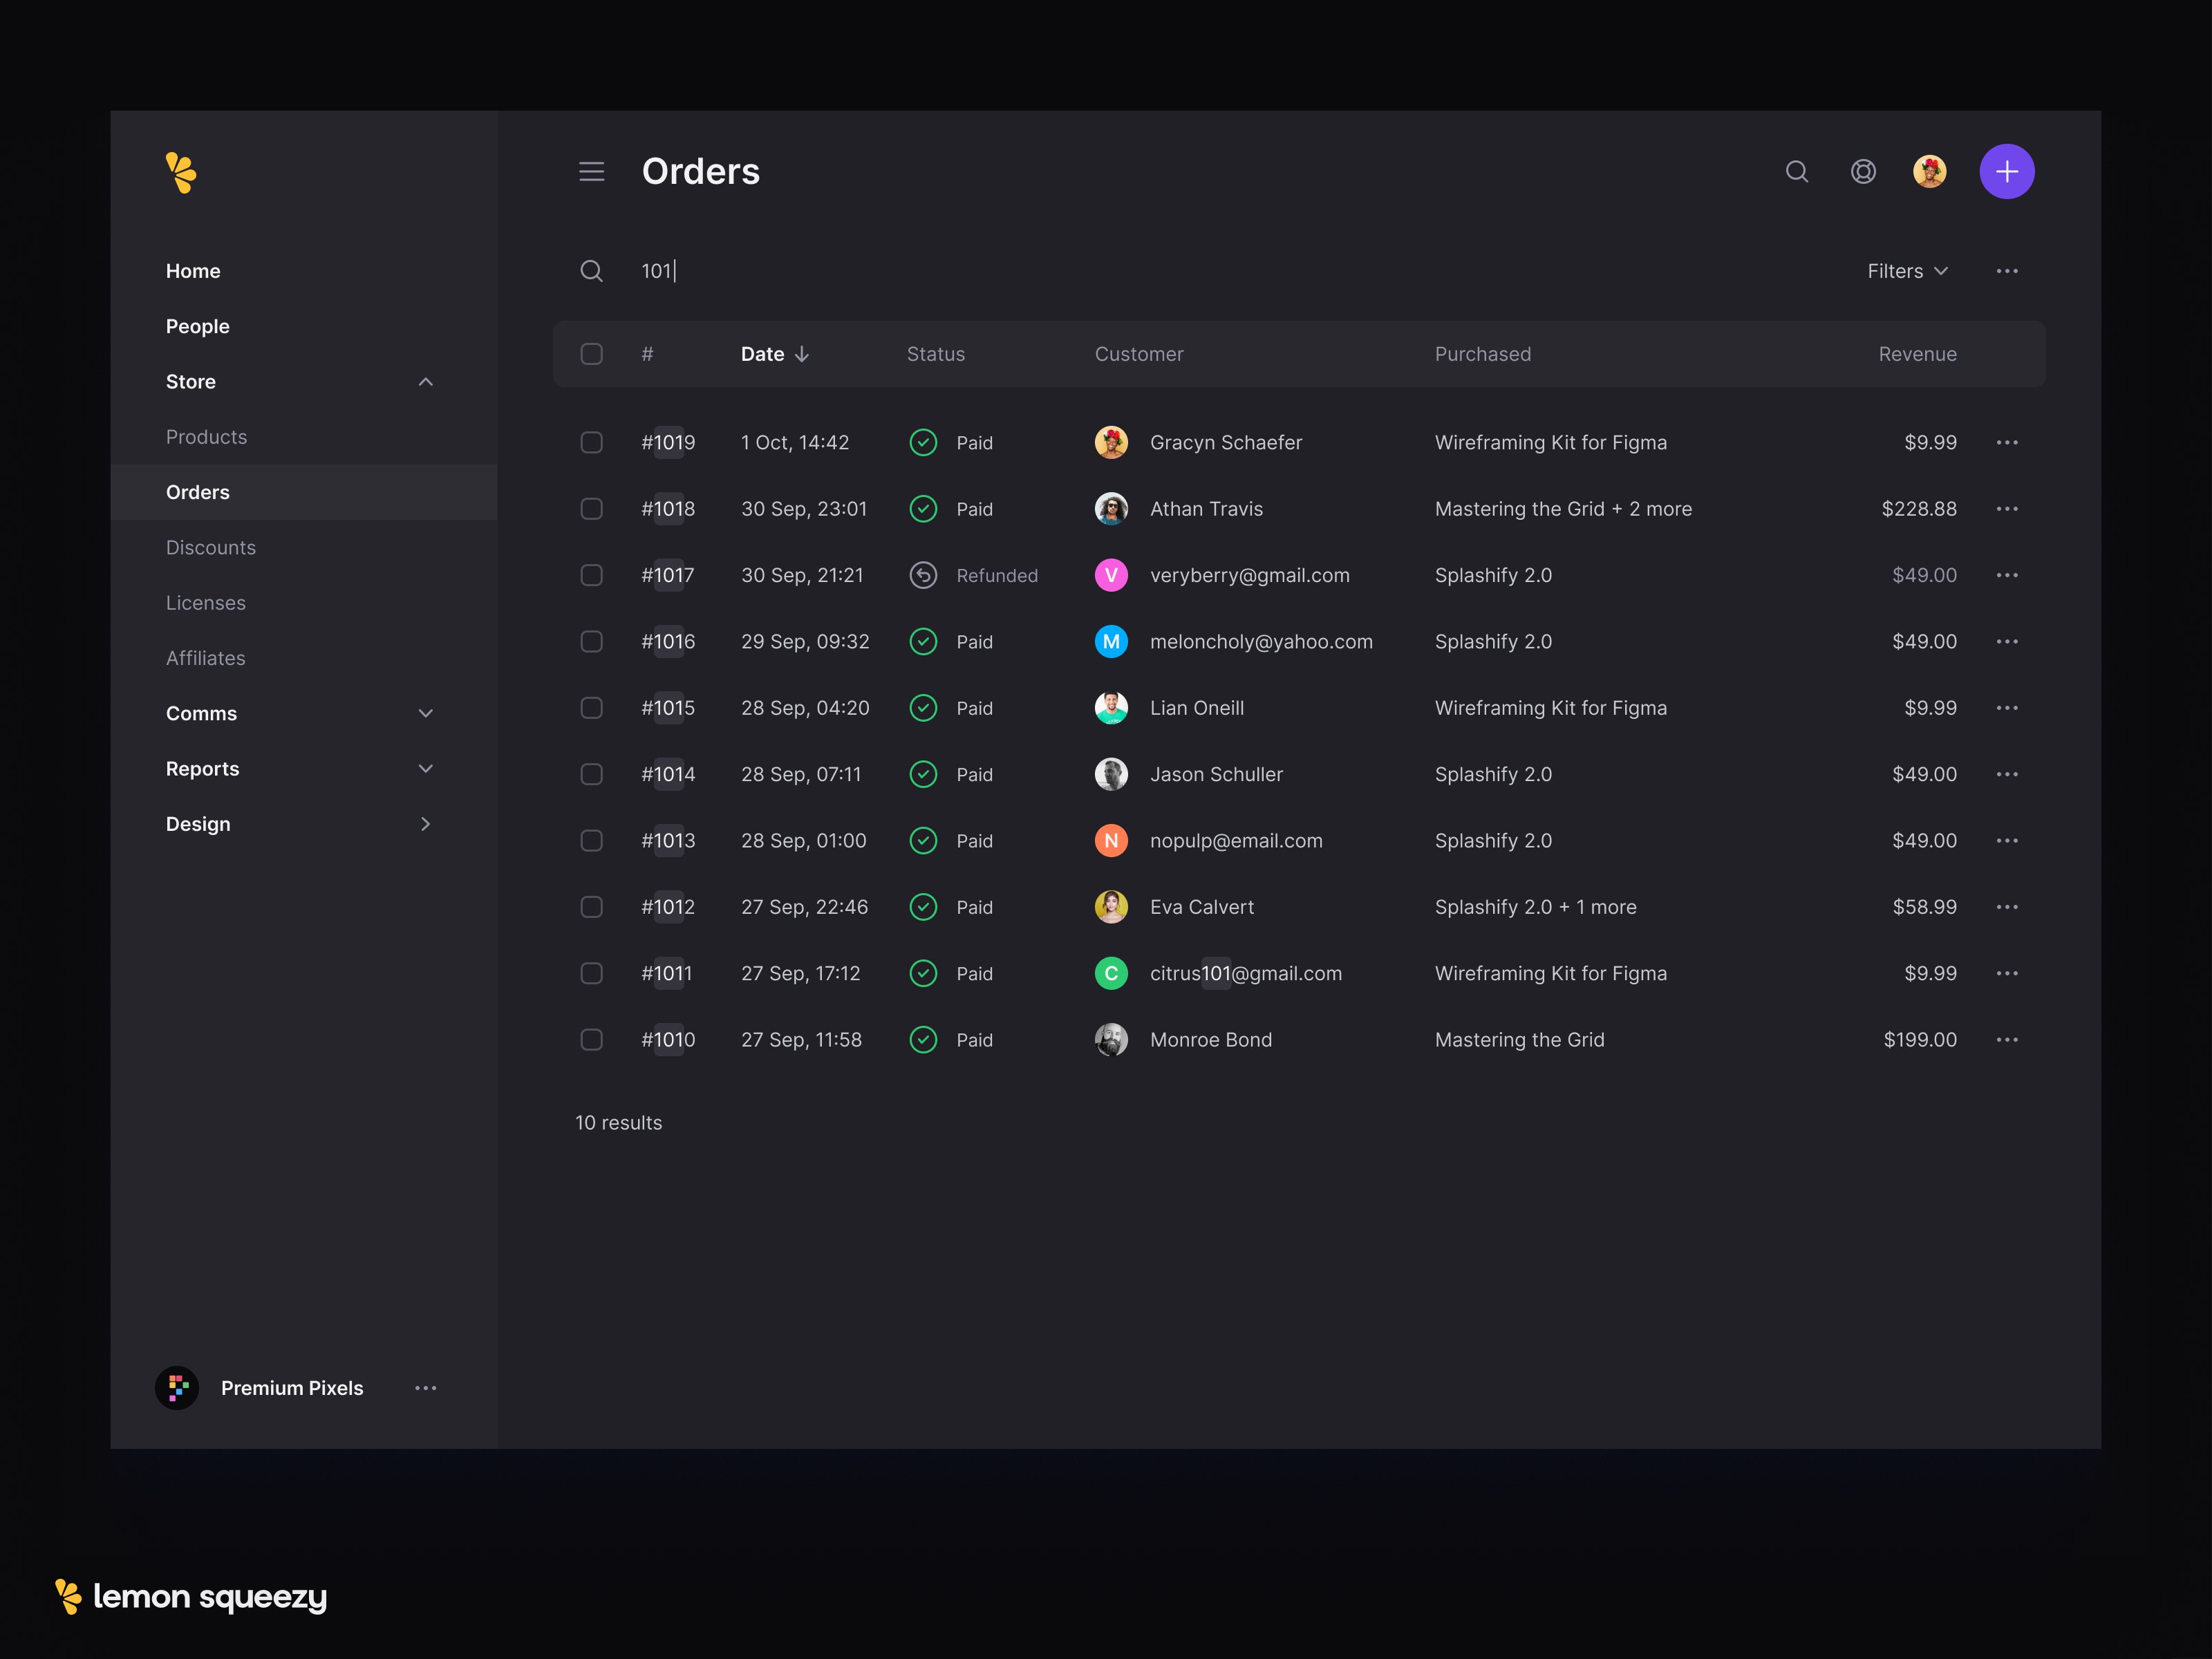
Task: Open row actions for order #1013
Action: click(x=2007, y=840)
